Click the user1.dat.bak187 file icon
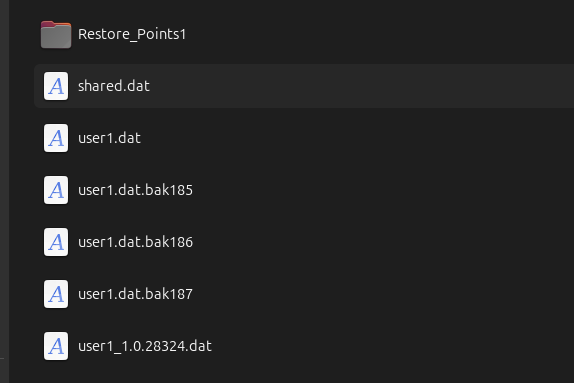Viewport: 574px width, 383px height. pyautogui.click(x=56, y=294)
